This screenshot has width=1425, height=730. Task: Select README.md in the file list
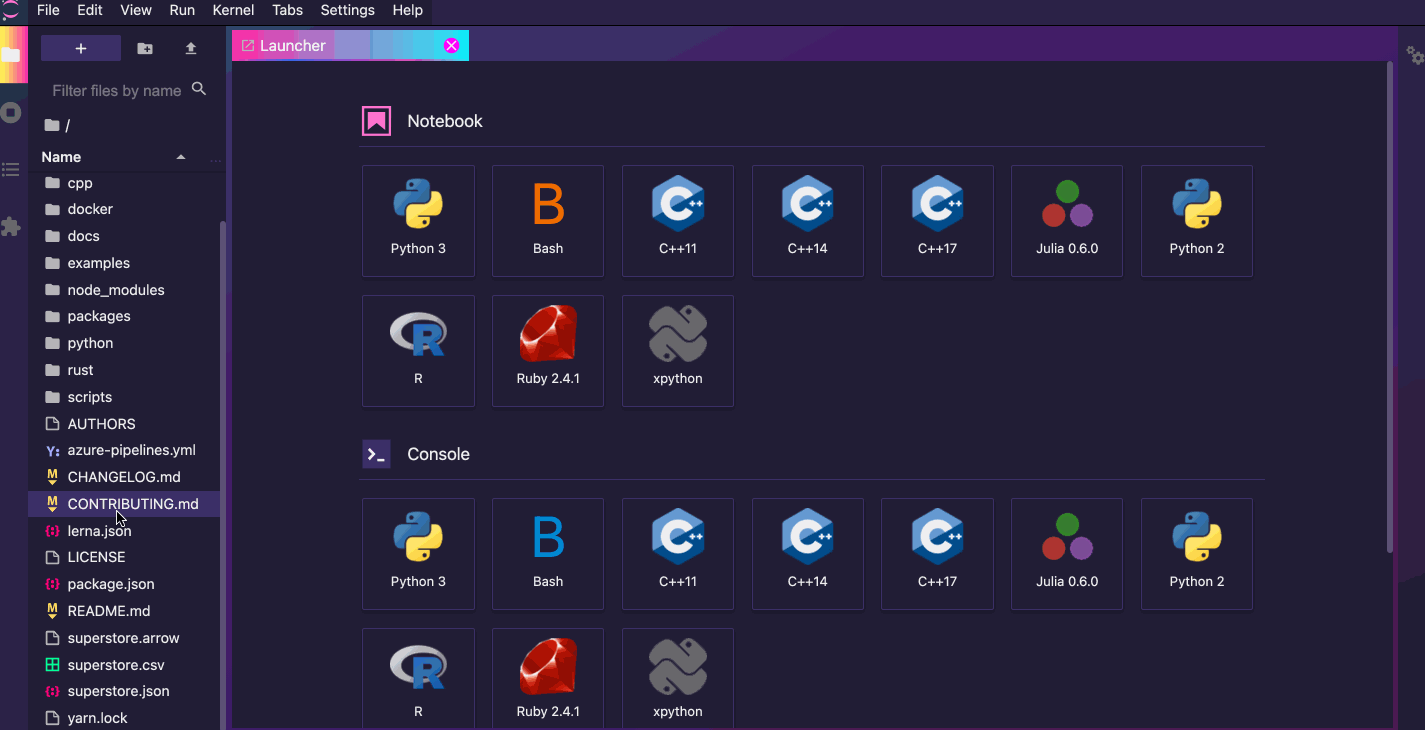[x=124, y=611]
